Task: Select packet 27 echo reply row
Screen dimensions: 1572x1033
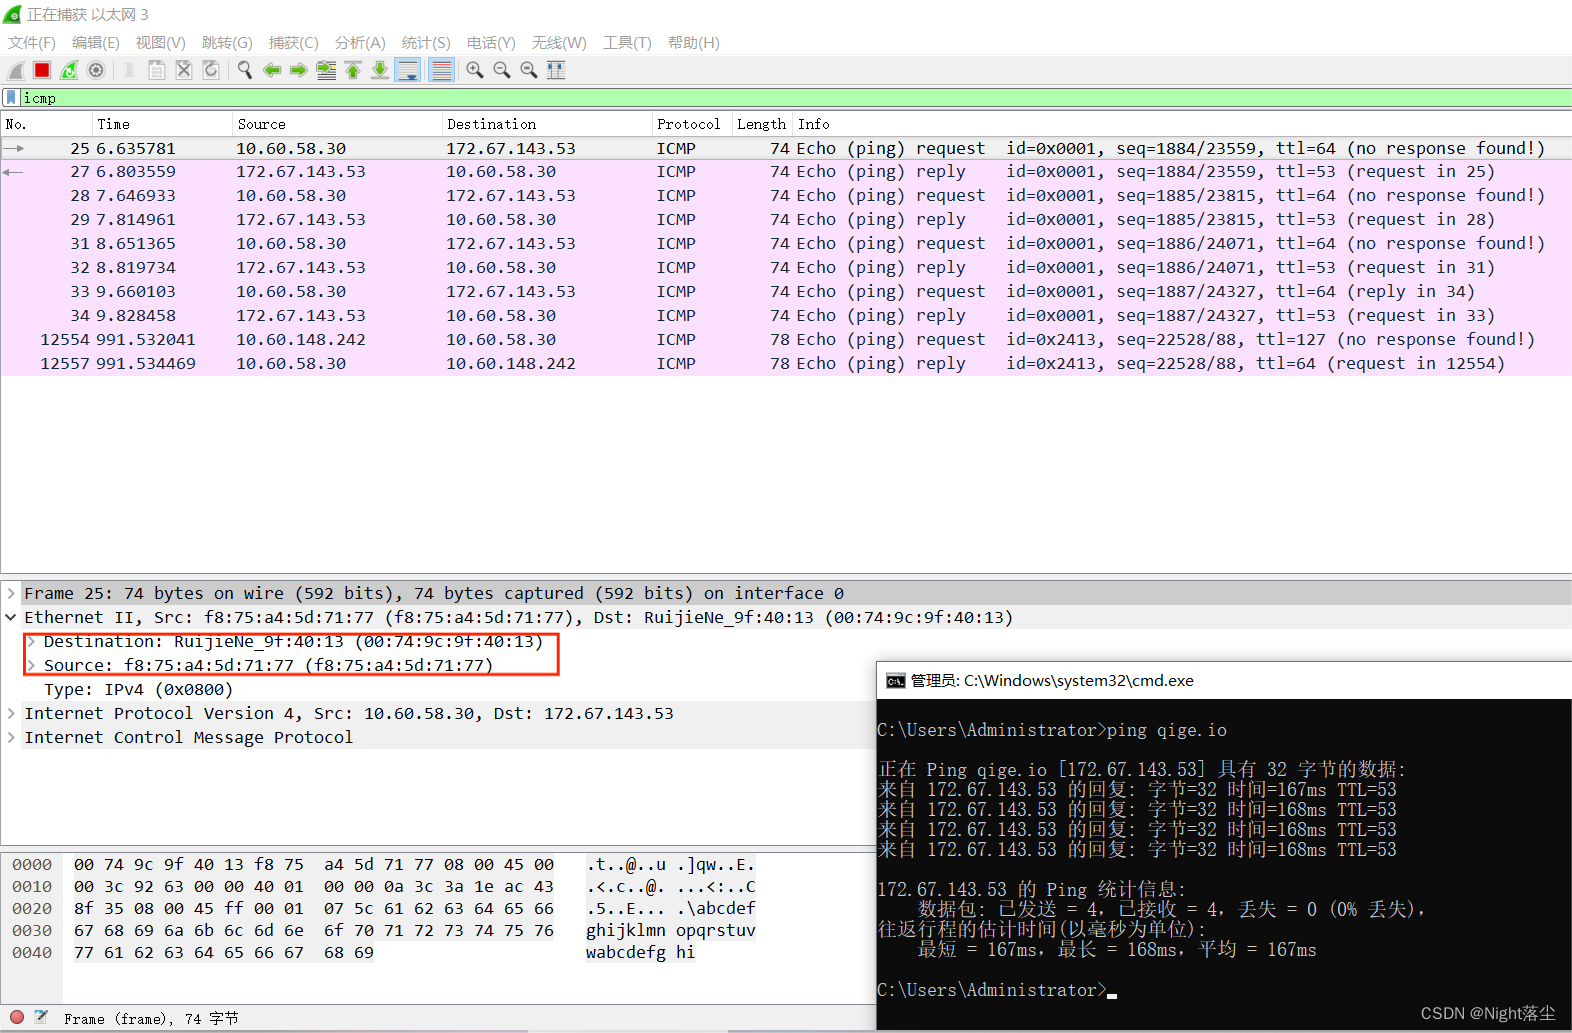Action: [786, 172]
